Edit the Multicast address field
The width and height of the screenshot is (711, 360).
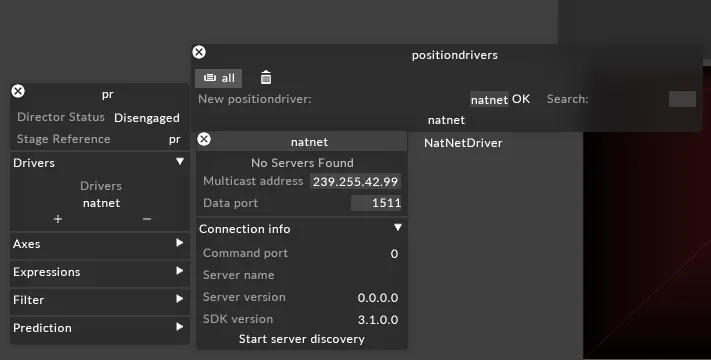(356, 181)
